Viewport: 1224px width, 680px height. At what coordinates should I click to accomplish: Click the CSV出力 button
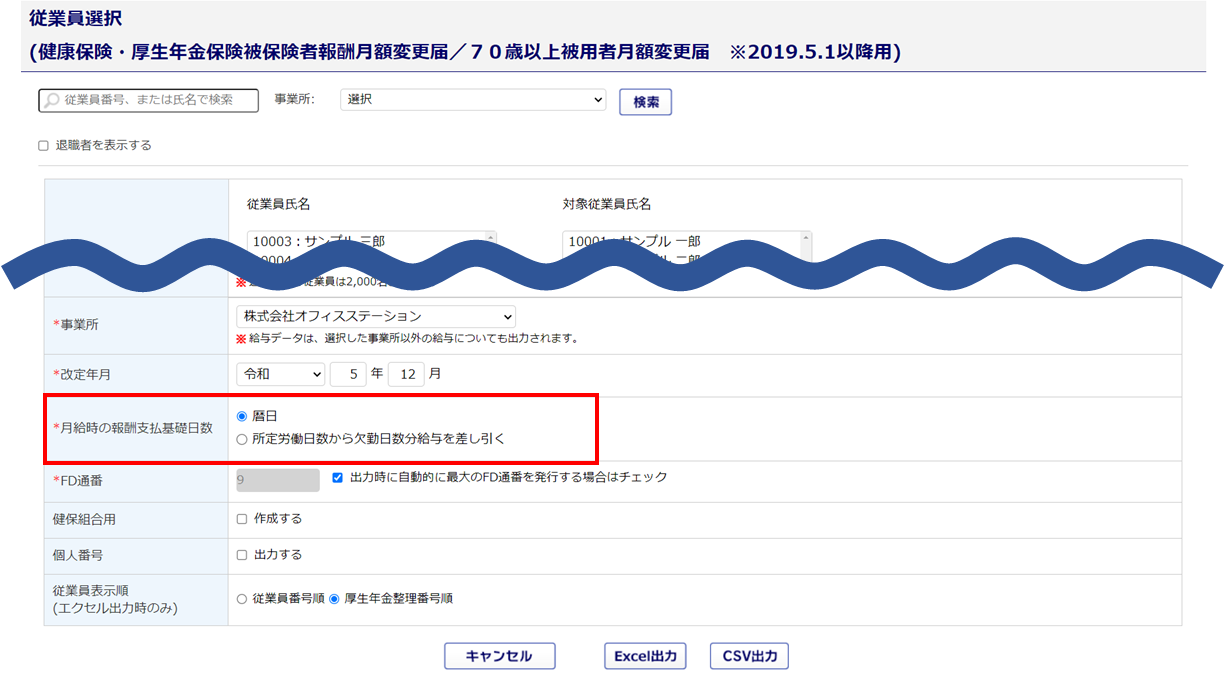pyautogui.click(x=749, y=656)
